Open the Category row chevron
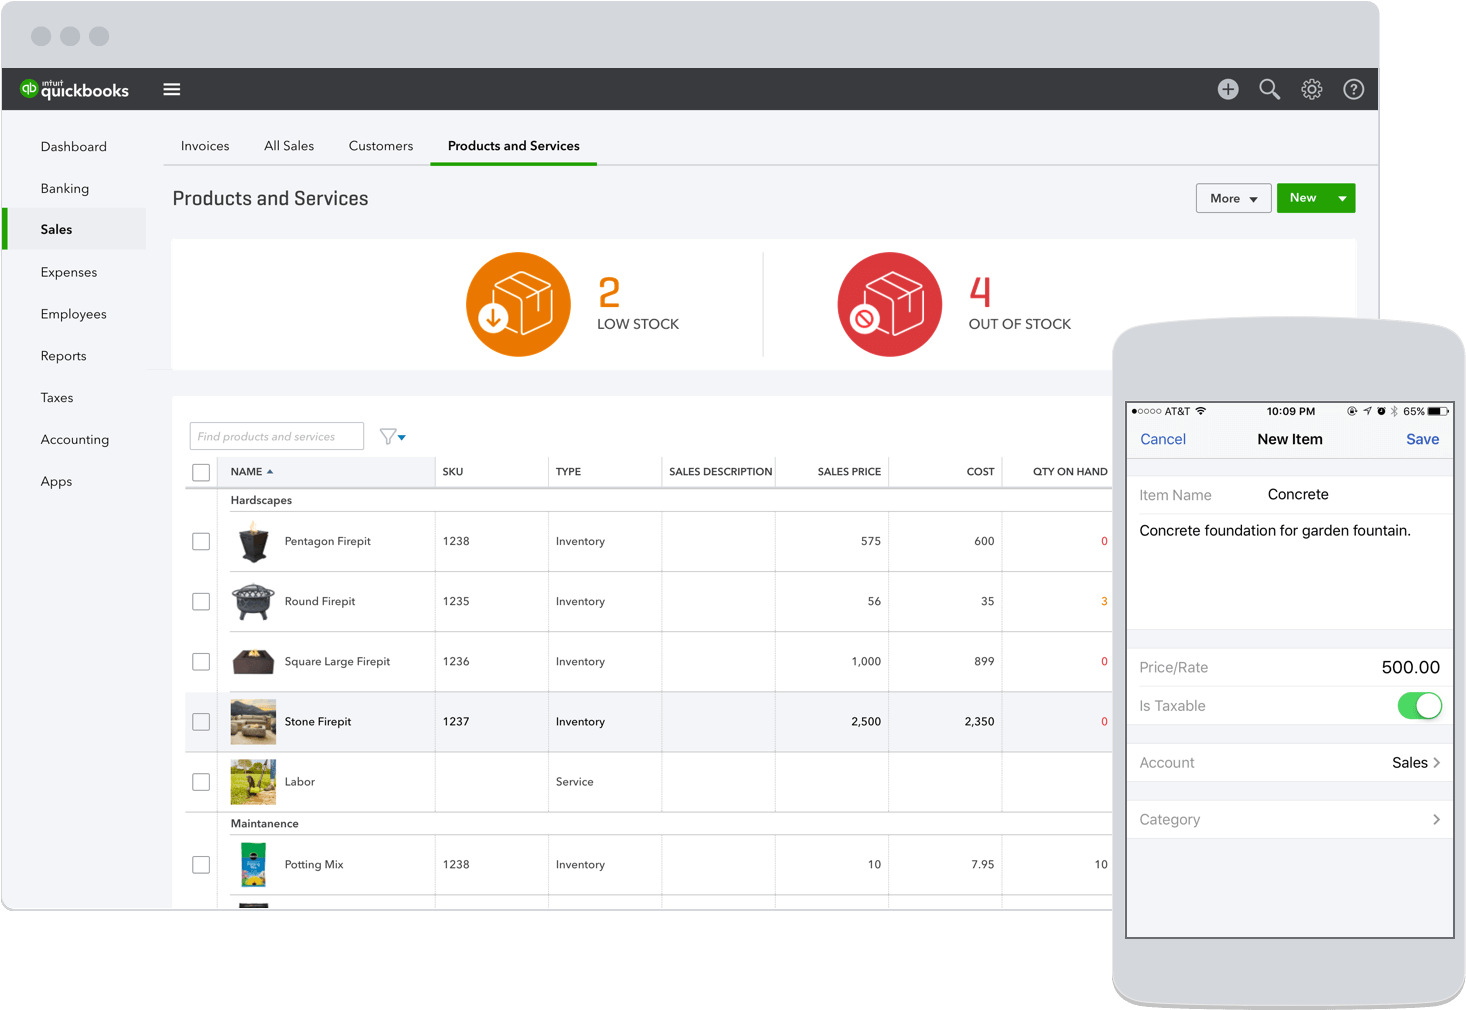The image size is (1466, 1010). tap(1436, 819)
